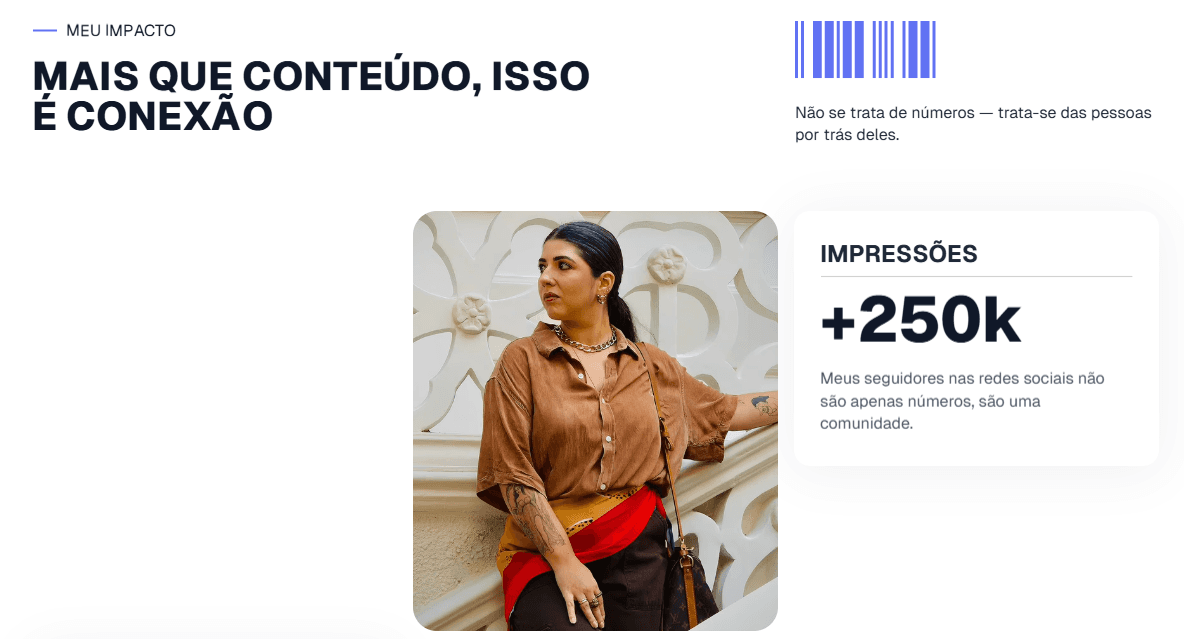The height and width of the screenshot is (639, 1184).
Task: Click the +250k statistic number
Action: click(x=920, y=321)
